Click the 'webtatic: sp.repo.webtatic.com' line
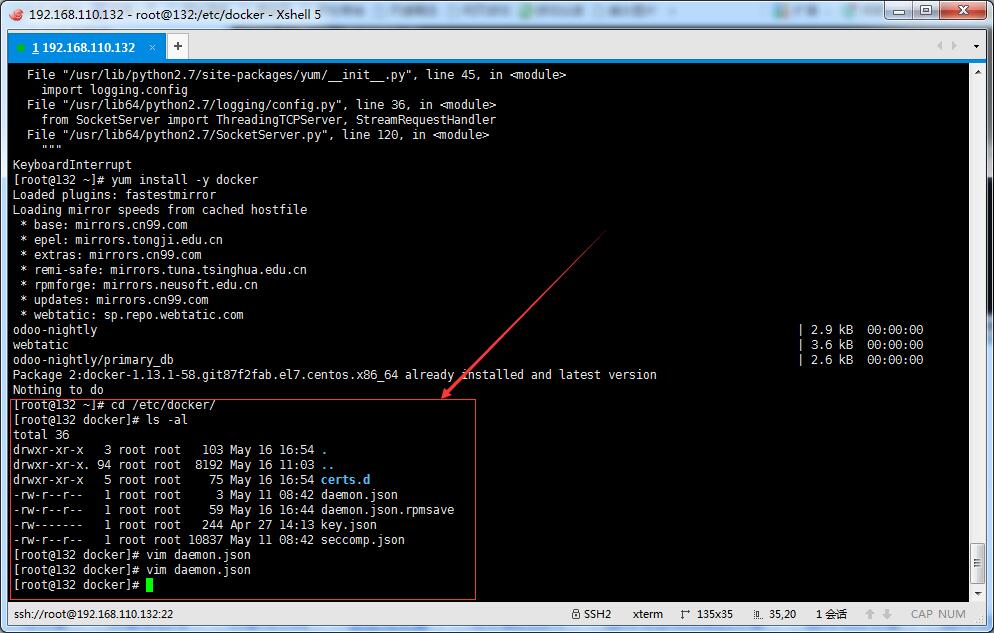The image size is (994, 633). 132,315
